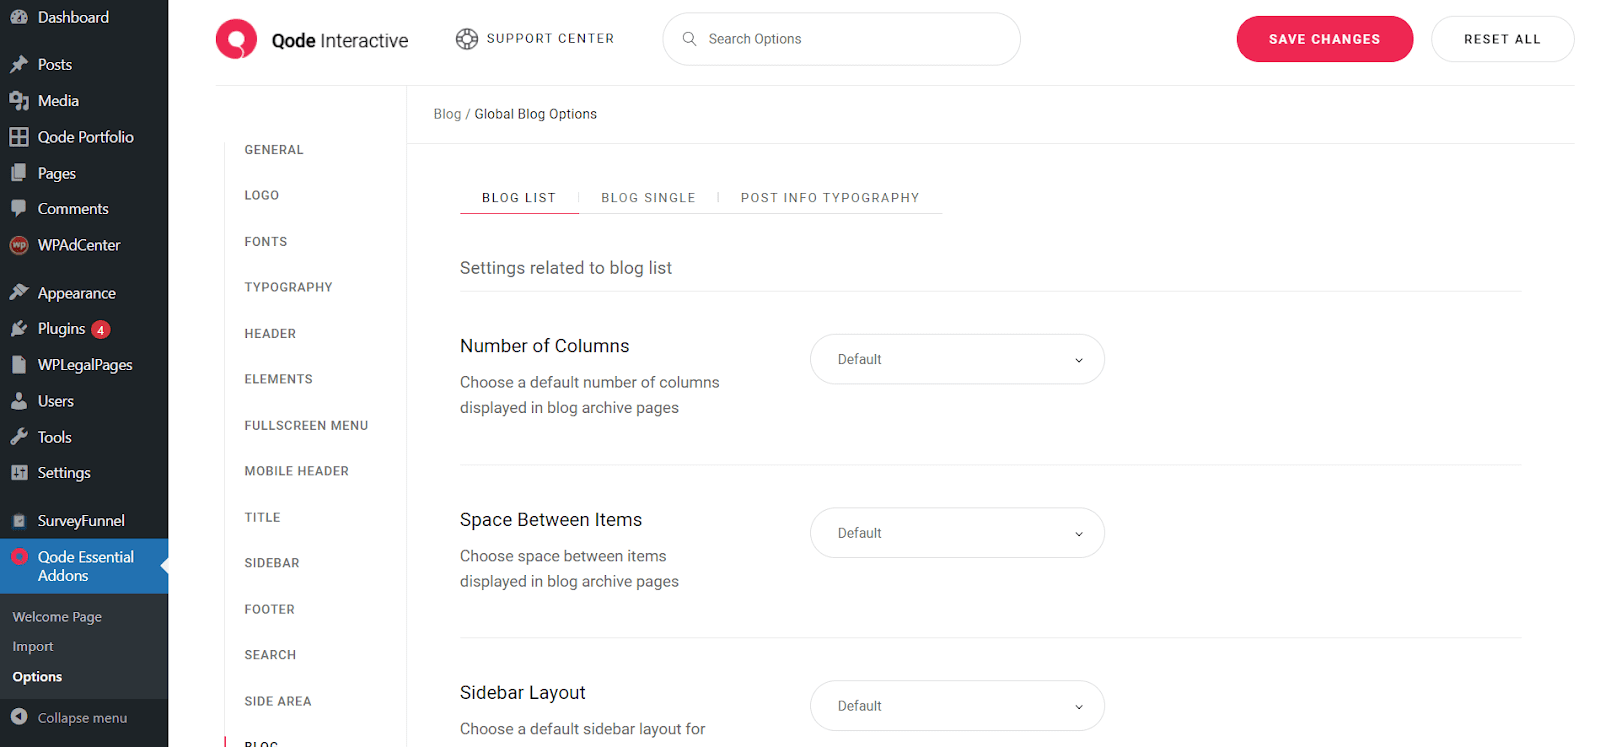Switch to the Post Info Typography tab

click(830, 198)
